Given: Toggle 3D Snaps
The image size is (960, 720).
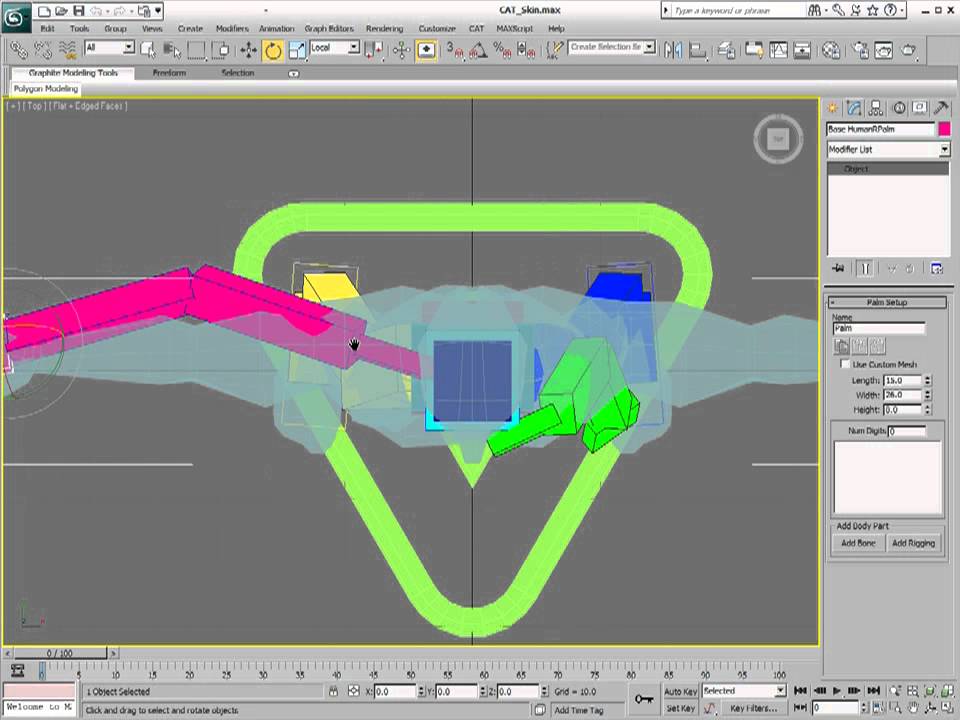Looking at the screenshot, I should click(x=454, y=50).
